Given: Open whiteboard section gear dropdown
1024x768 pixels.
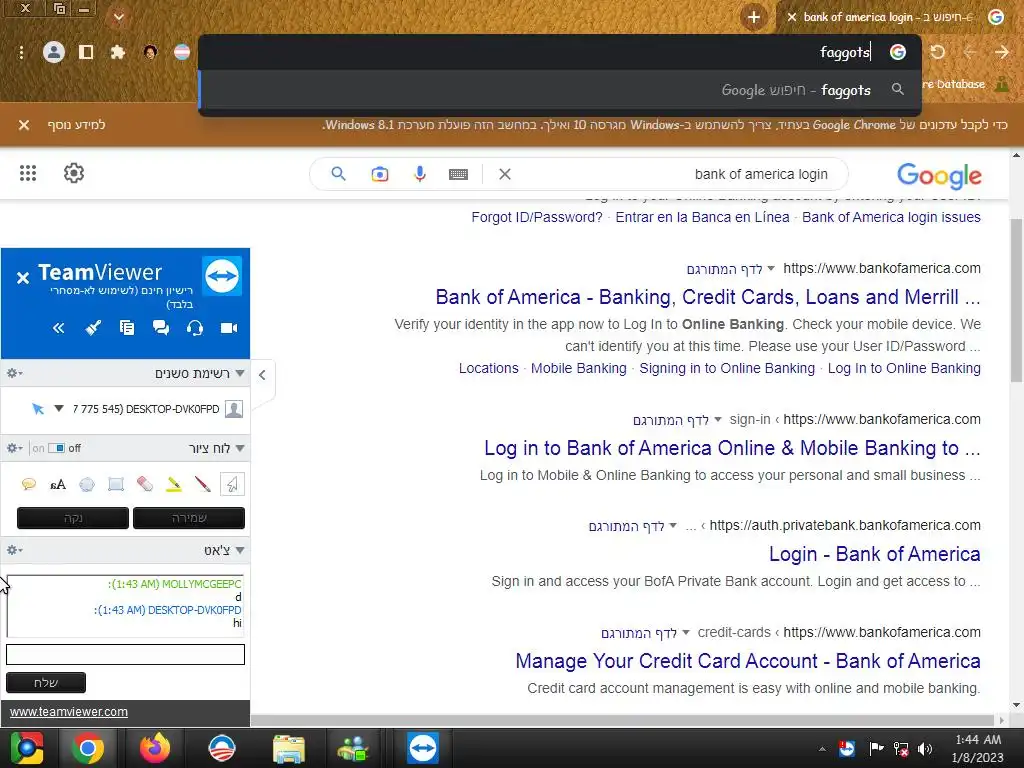Looking at the screenshot, I should 14,448.
